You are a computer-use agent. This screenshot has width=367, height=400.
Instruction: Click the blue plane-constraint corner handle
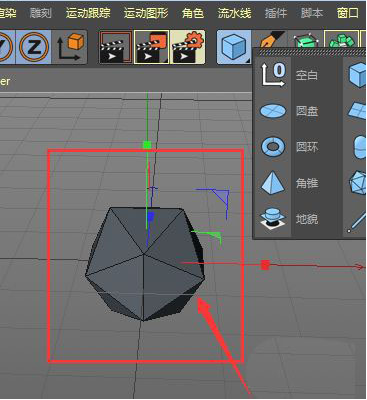pos(220,197)
